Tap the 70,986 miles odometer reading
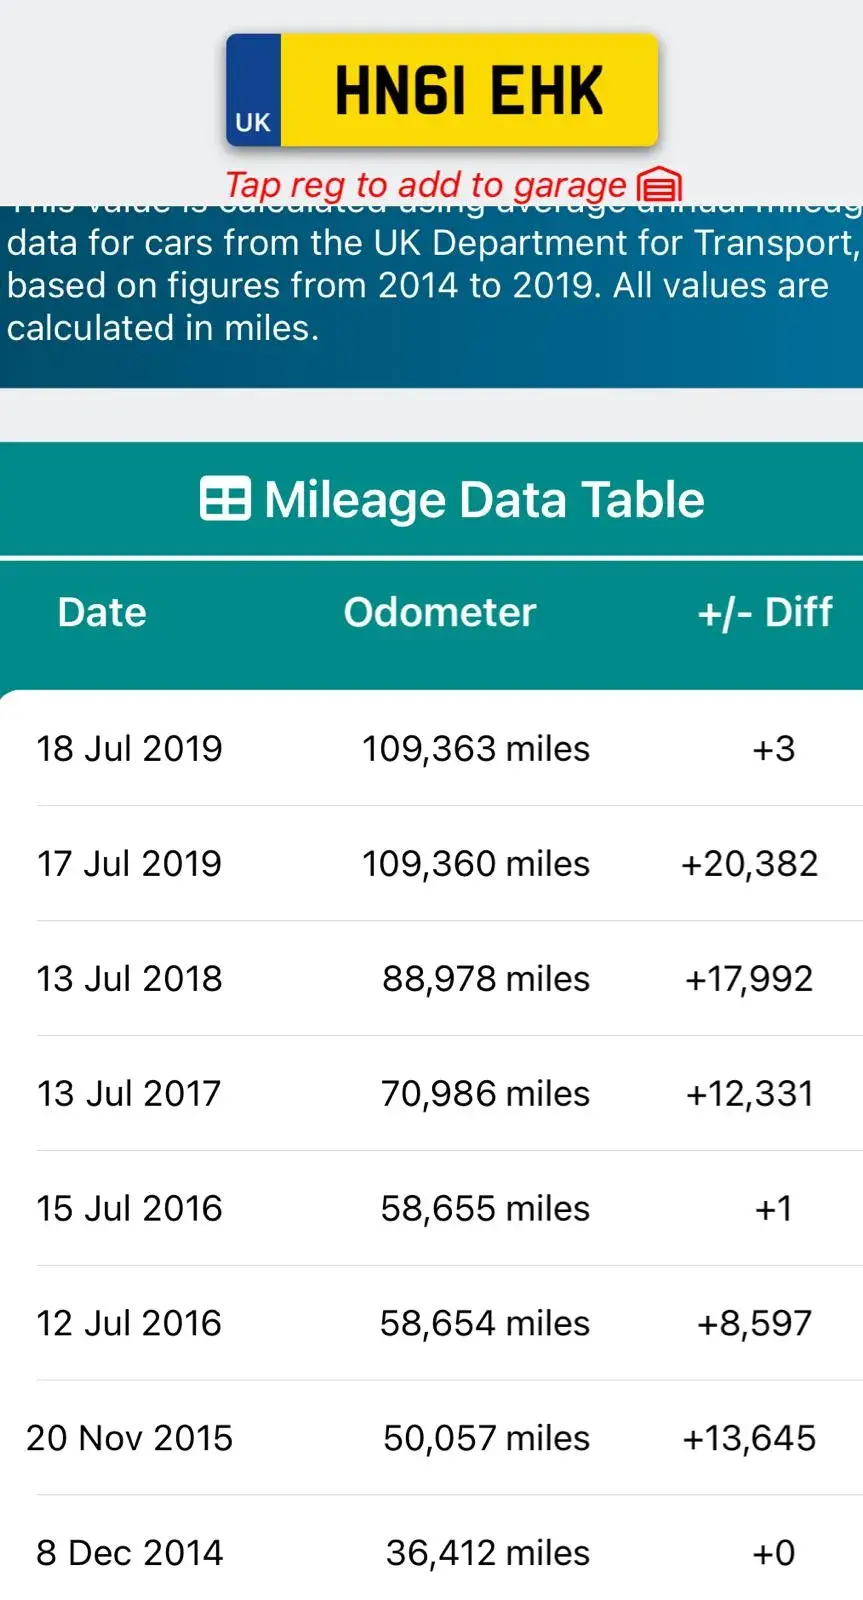 [485, 1093]
